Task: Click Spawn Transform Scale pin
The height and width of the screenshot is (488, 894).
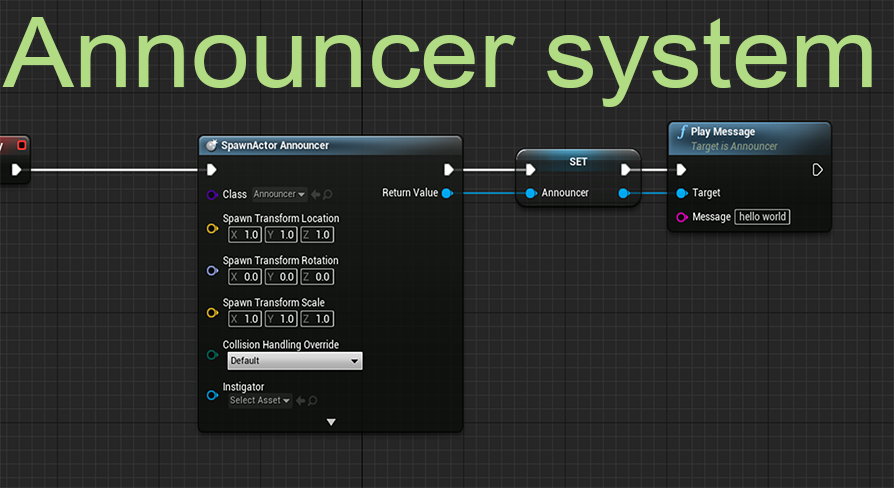Action: (212, 312)
